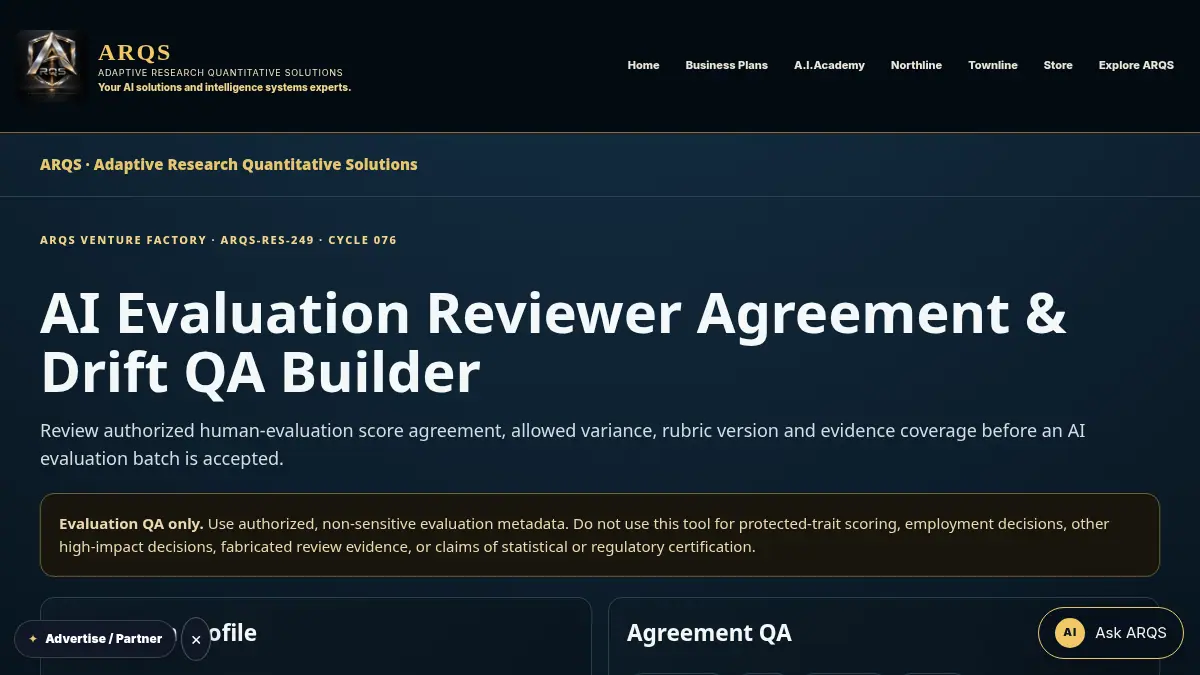Open the Home menu item
The height and width of the screenshot is (675, 1200).
[x=643, y=65]
